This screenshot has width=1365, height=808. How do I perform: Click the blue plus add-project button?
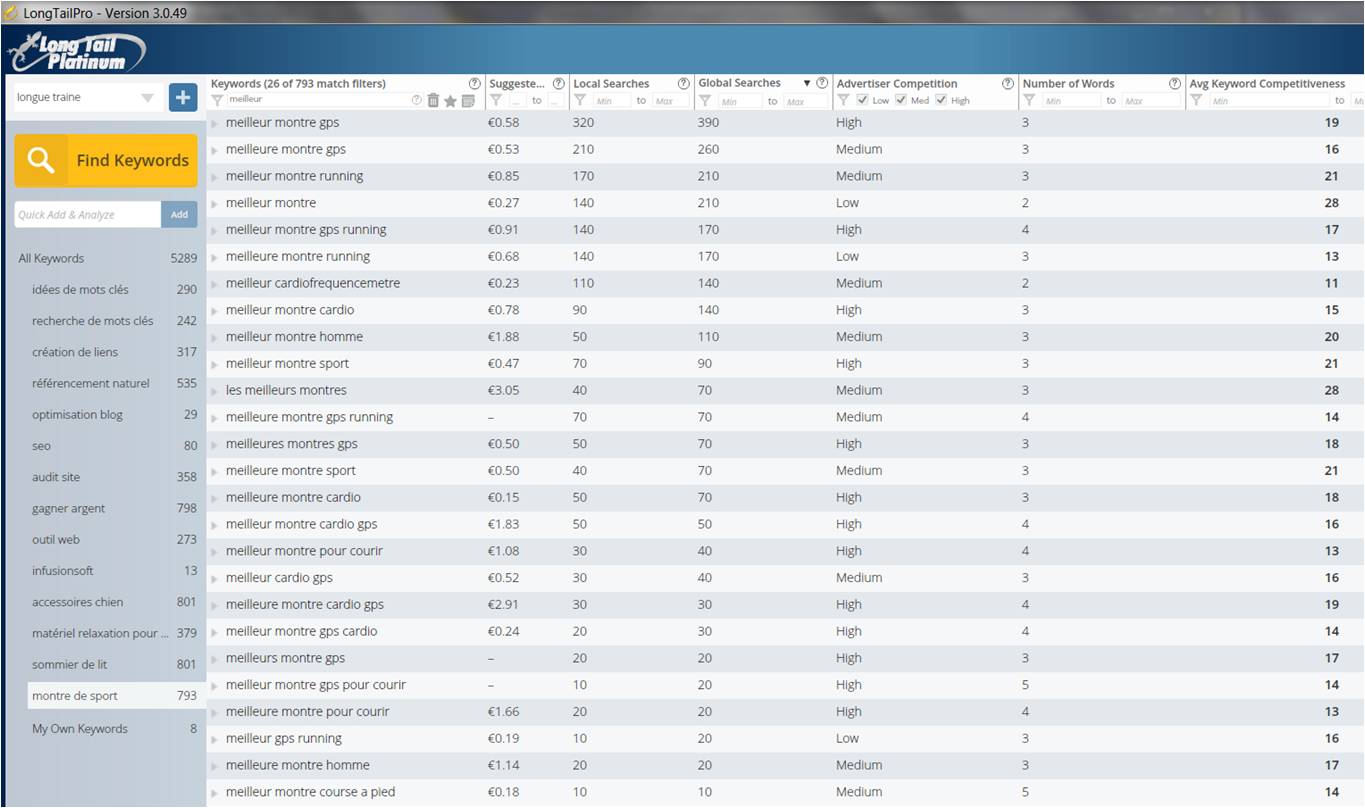tap(183, 97)
